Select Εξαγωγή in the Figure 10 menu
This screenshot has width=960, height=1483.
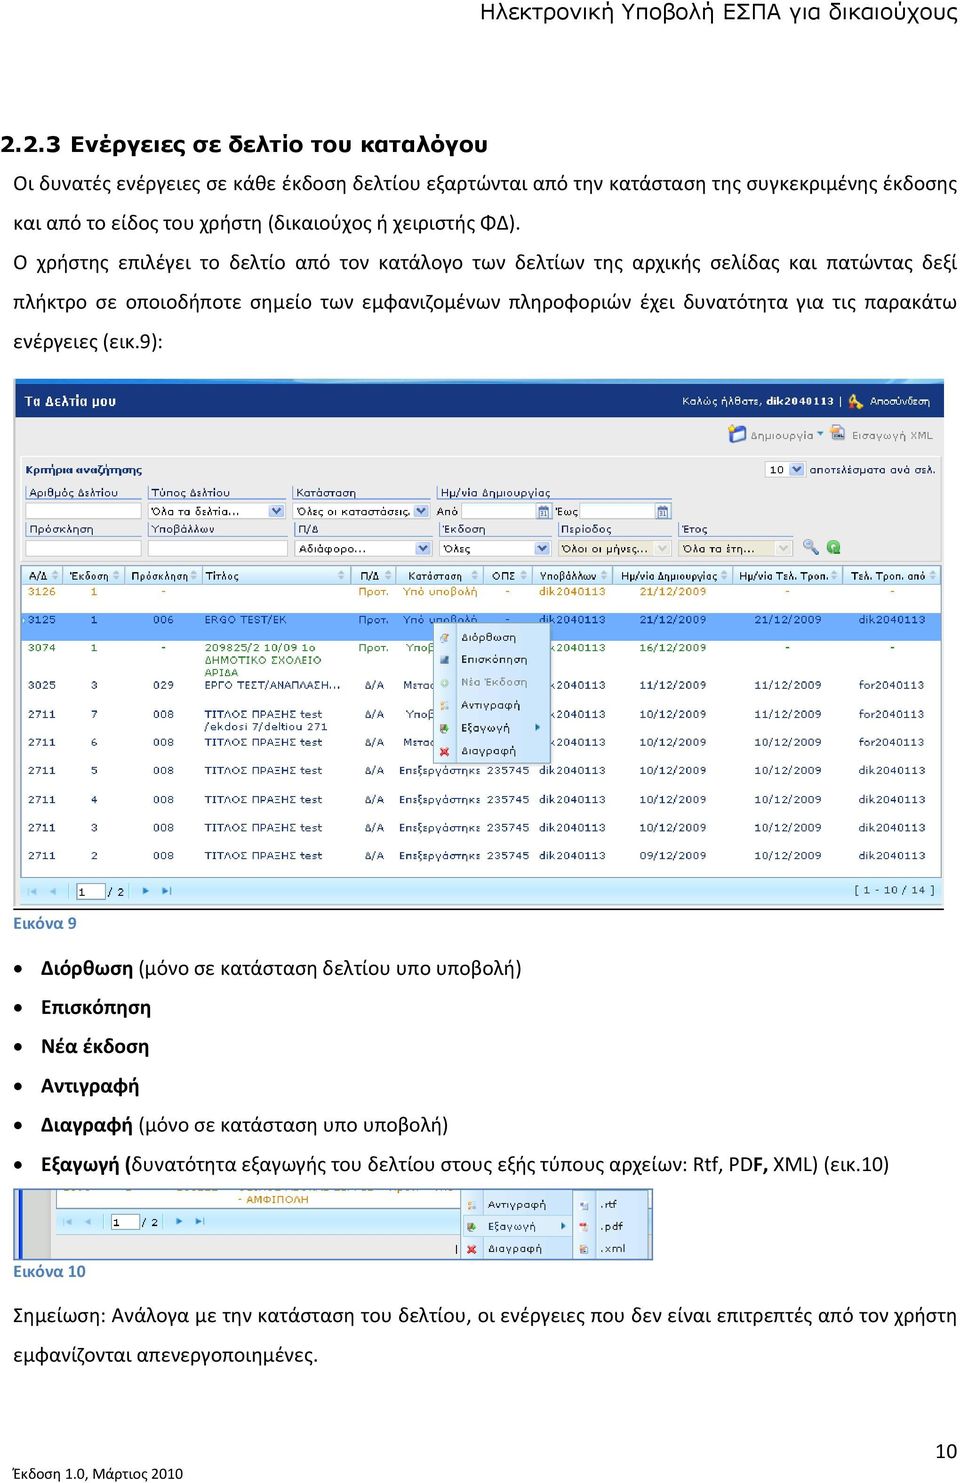pyautogui.click(x=516, y=1226)
